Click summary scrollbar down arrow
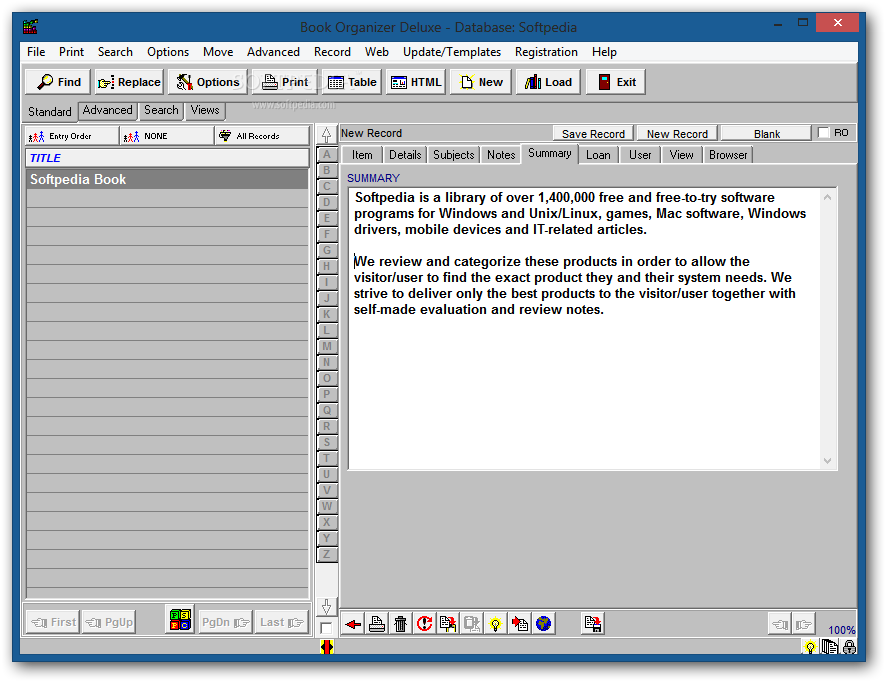 [x=827, y=461]
